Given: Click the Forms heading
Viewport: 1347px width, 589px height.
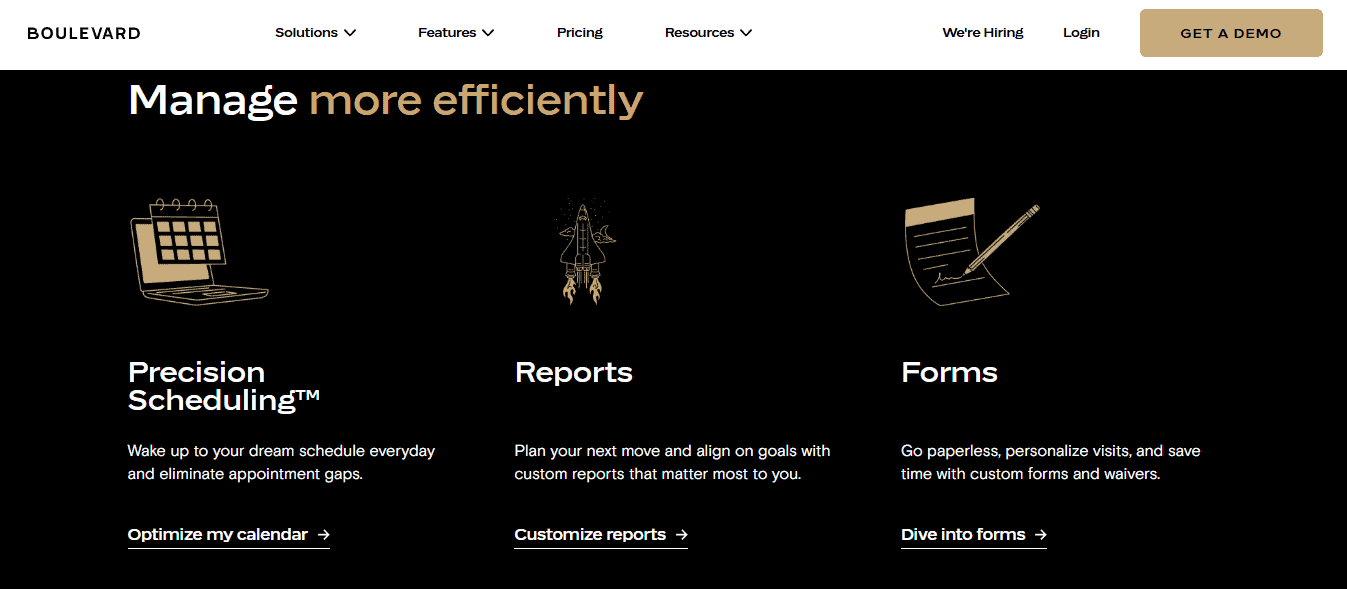Looking at the screenshot, I should click(949, 373).
